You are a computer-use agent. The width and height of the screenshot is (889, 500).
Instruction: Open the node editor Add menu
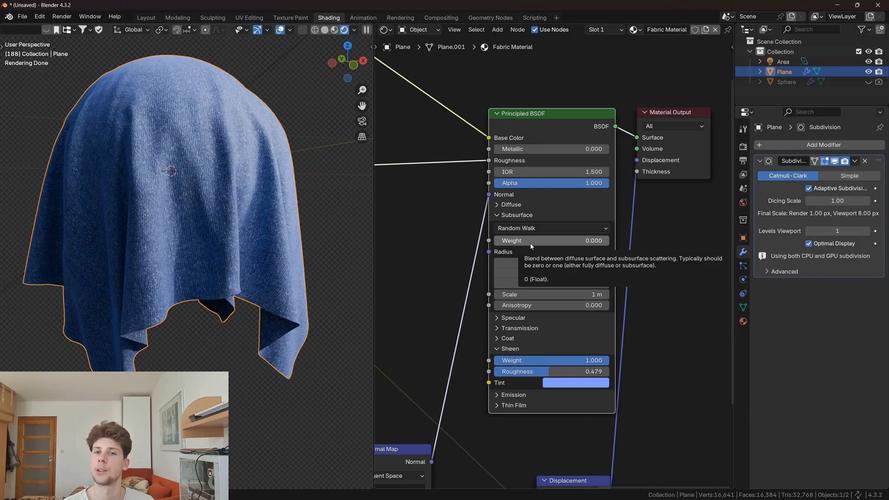[x=497, y=29]
